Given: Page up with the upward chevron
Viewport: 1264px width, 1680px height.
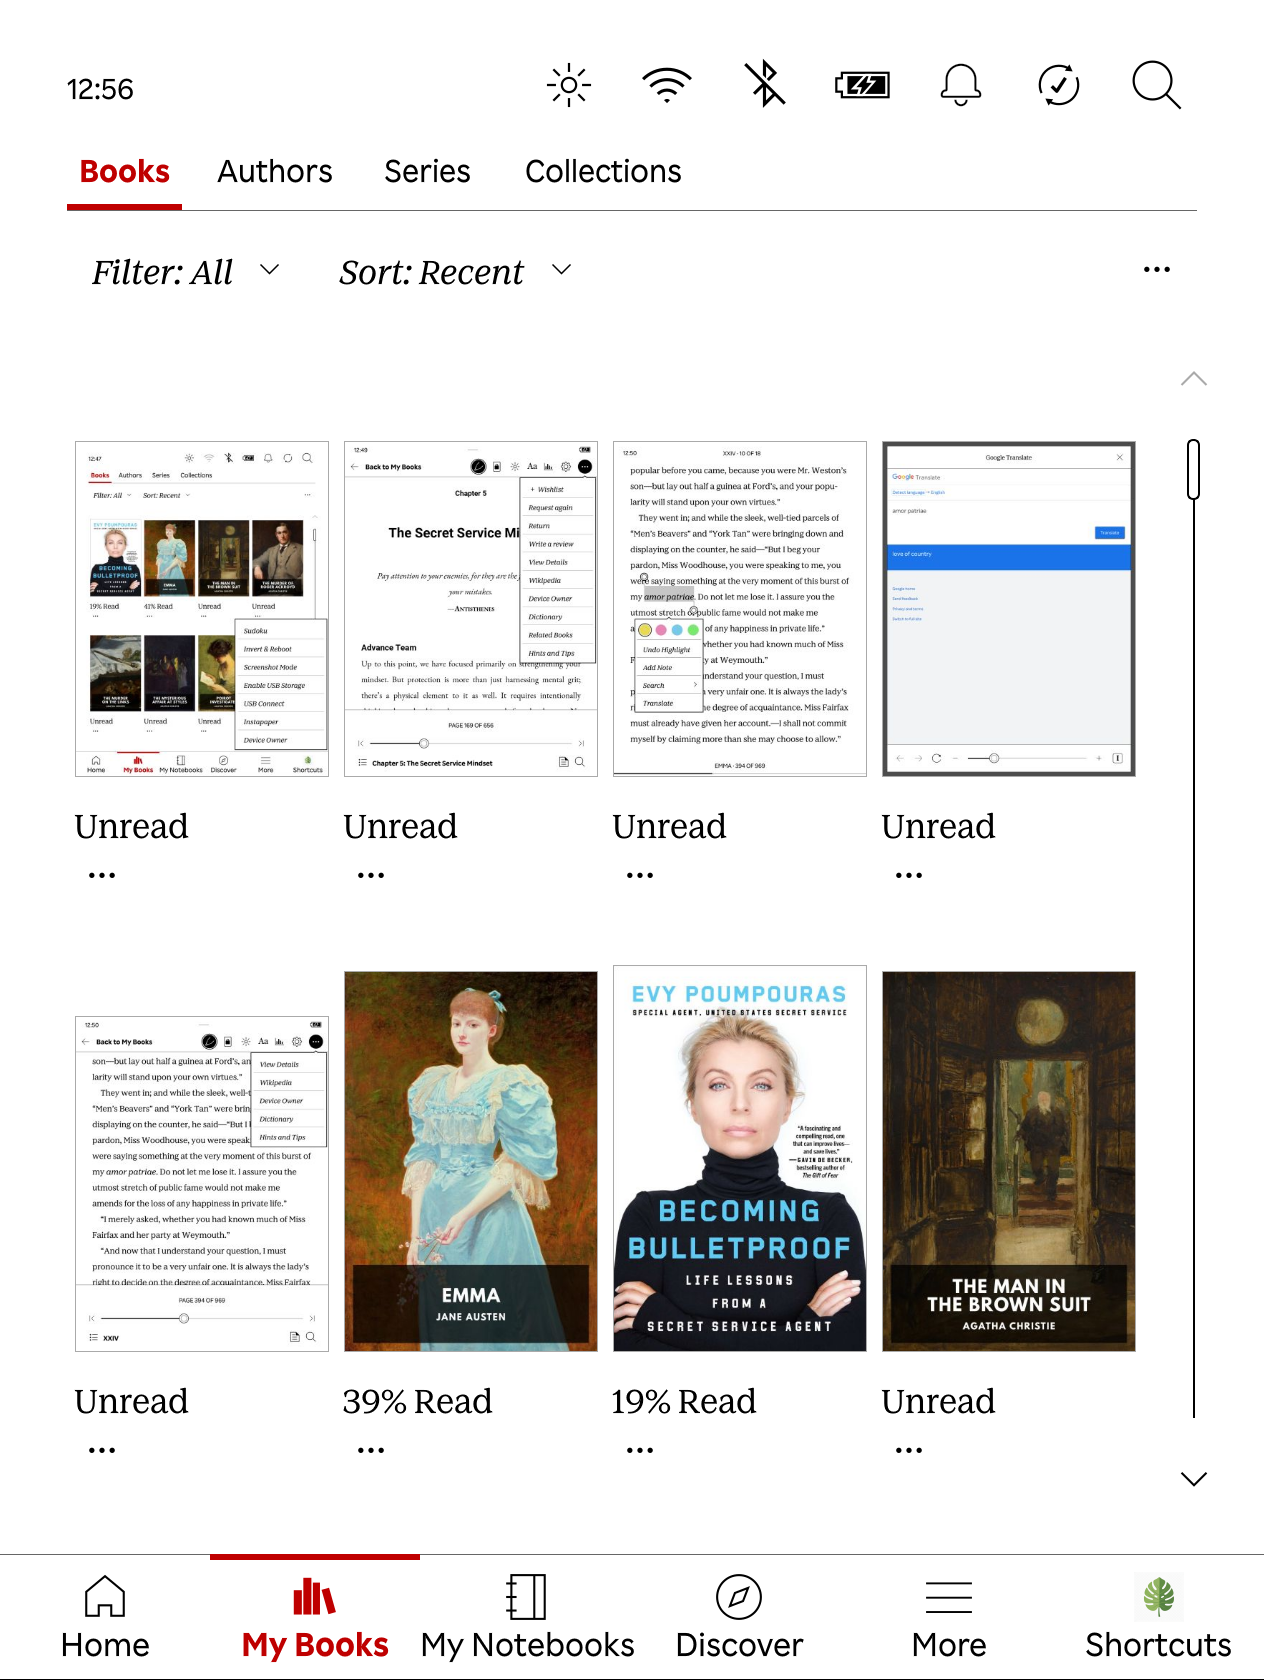Looking at the screenshot, I should [1194, 379].
